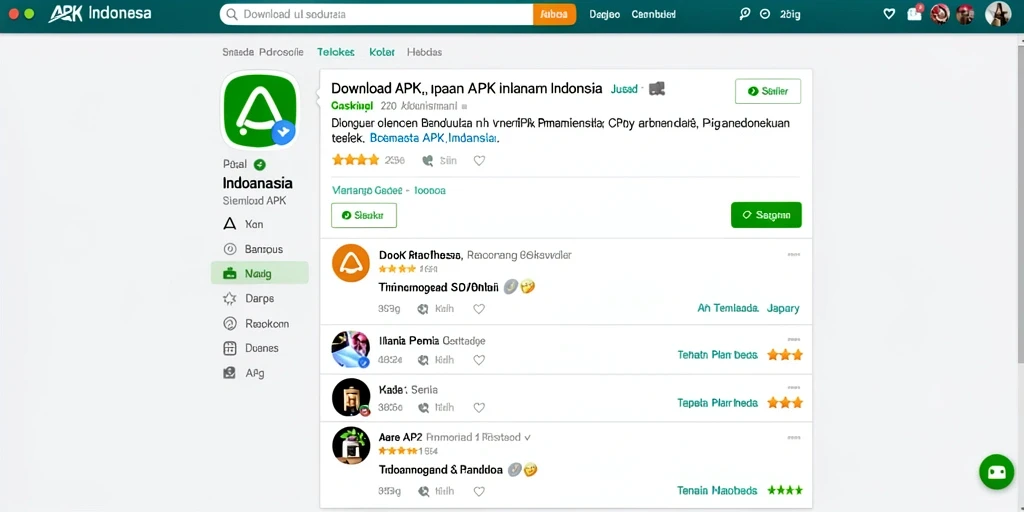This screenshot has height=512, width=1024.
Task: Click the red round avatar in header
Action: point(940,14)
